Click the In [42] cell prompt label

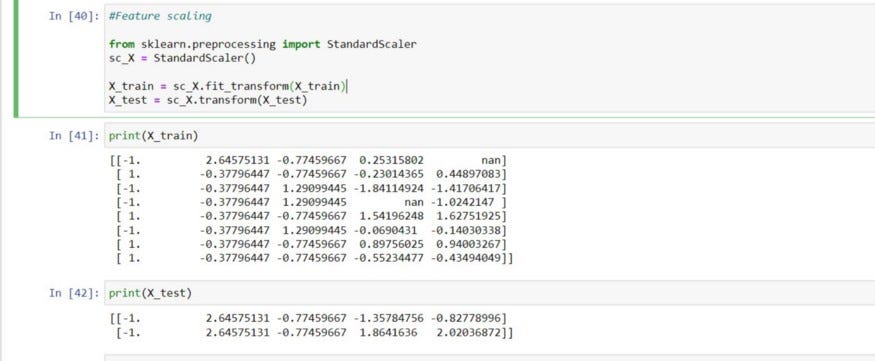pyautogui.click(x=74, y=293)
